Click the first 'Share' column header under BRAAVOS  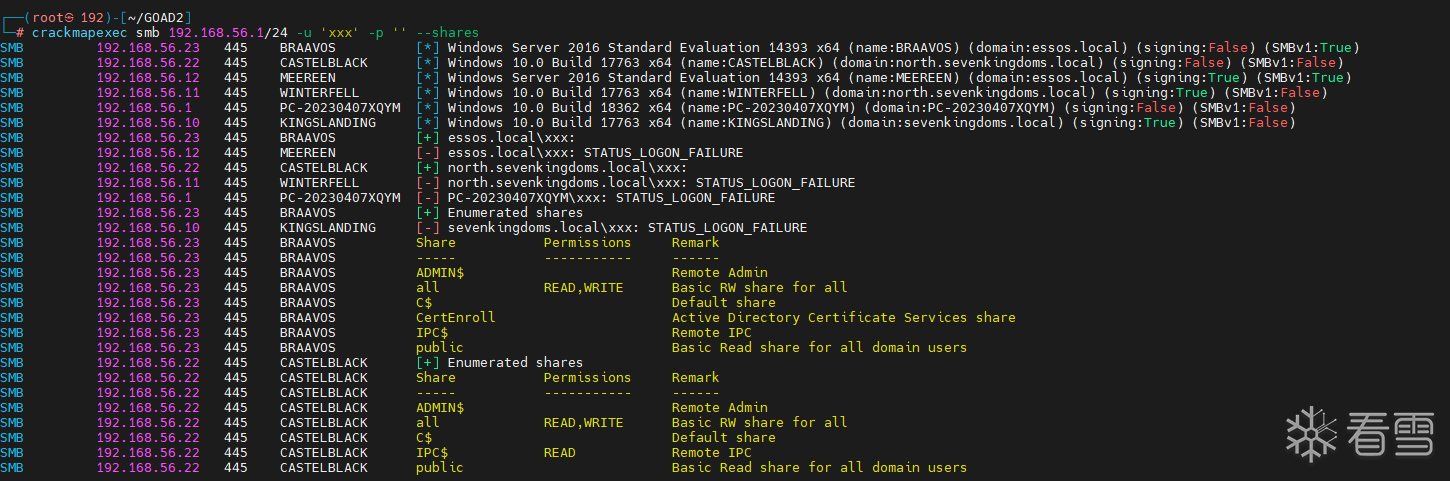coord(435,243)
